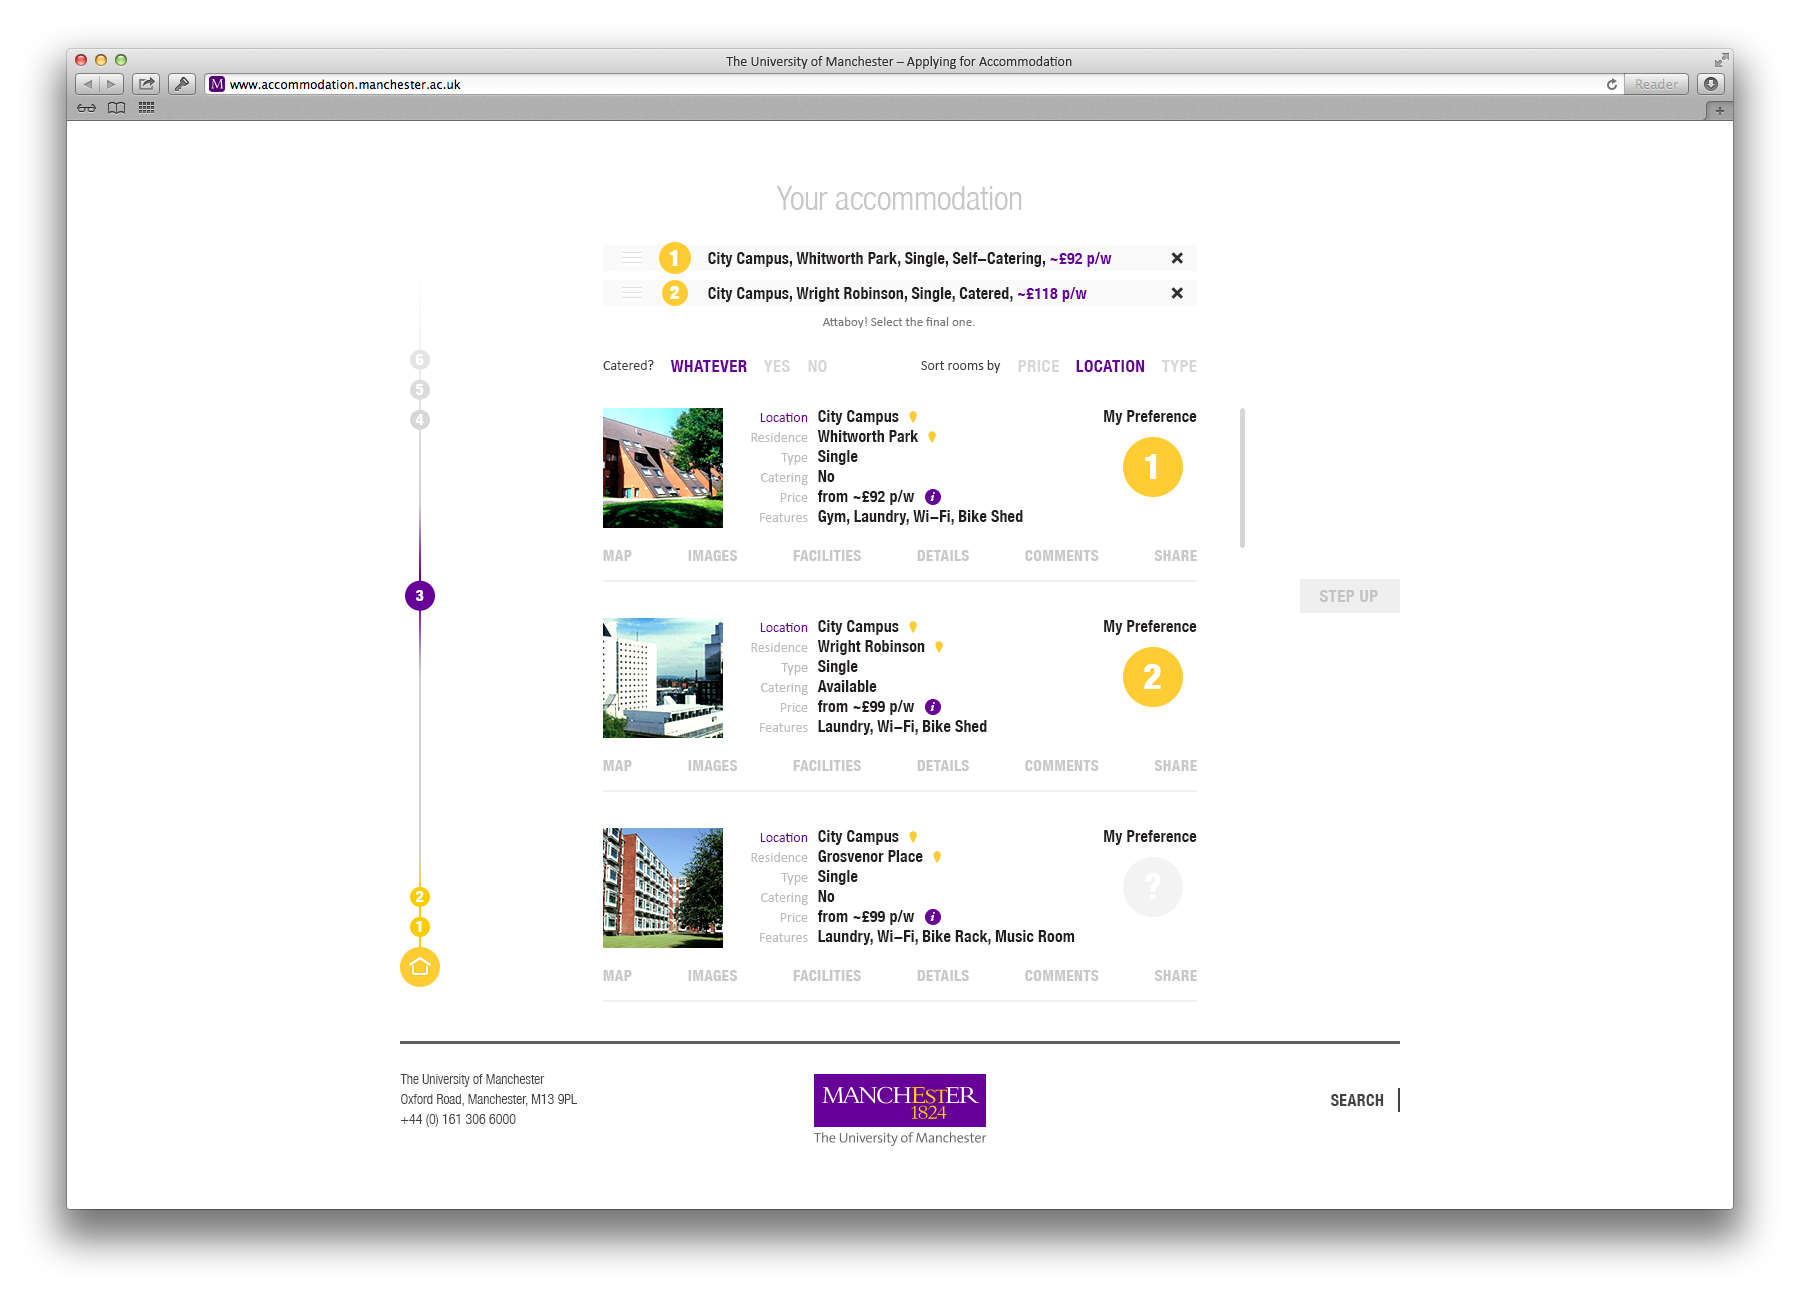Screen dimensions: 1800x1301
Task: Click the map pin beside Wright Robinson
Action: (939, 647)
